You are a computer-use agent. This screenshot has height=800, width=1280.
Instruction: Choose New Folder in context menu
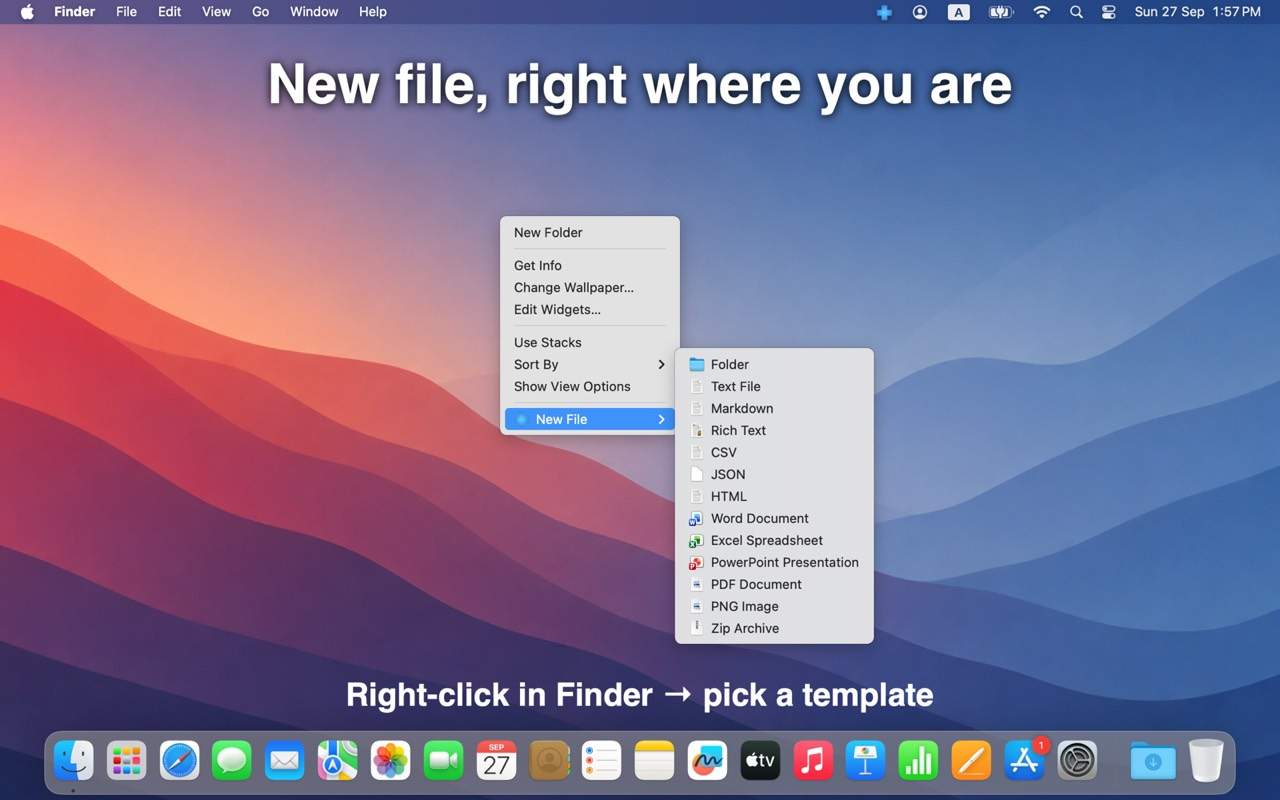click(590, 232)
